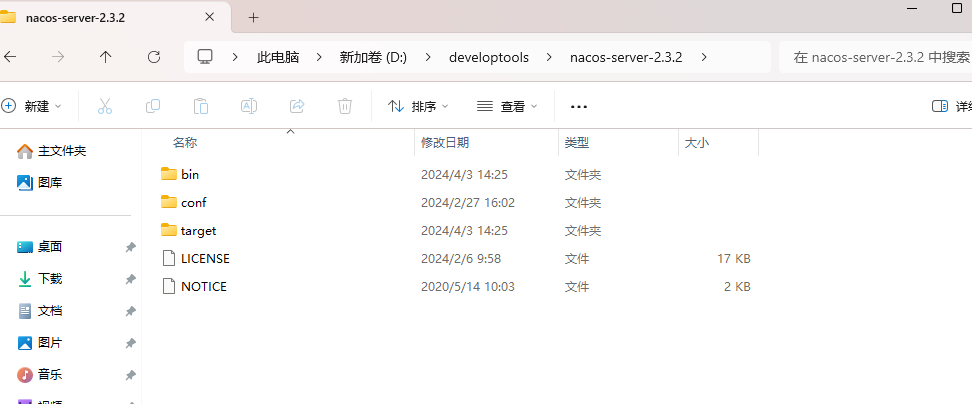Select the NOTICE file
The width and height of the screenshot is (972, 404).
click(x=204, y=287)
